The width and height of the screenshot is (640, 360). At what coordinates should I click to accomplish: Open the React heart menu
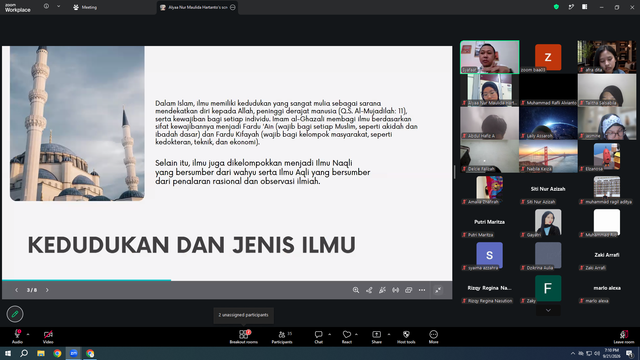click(x=347, y=337)
